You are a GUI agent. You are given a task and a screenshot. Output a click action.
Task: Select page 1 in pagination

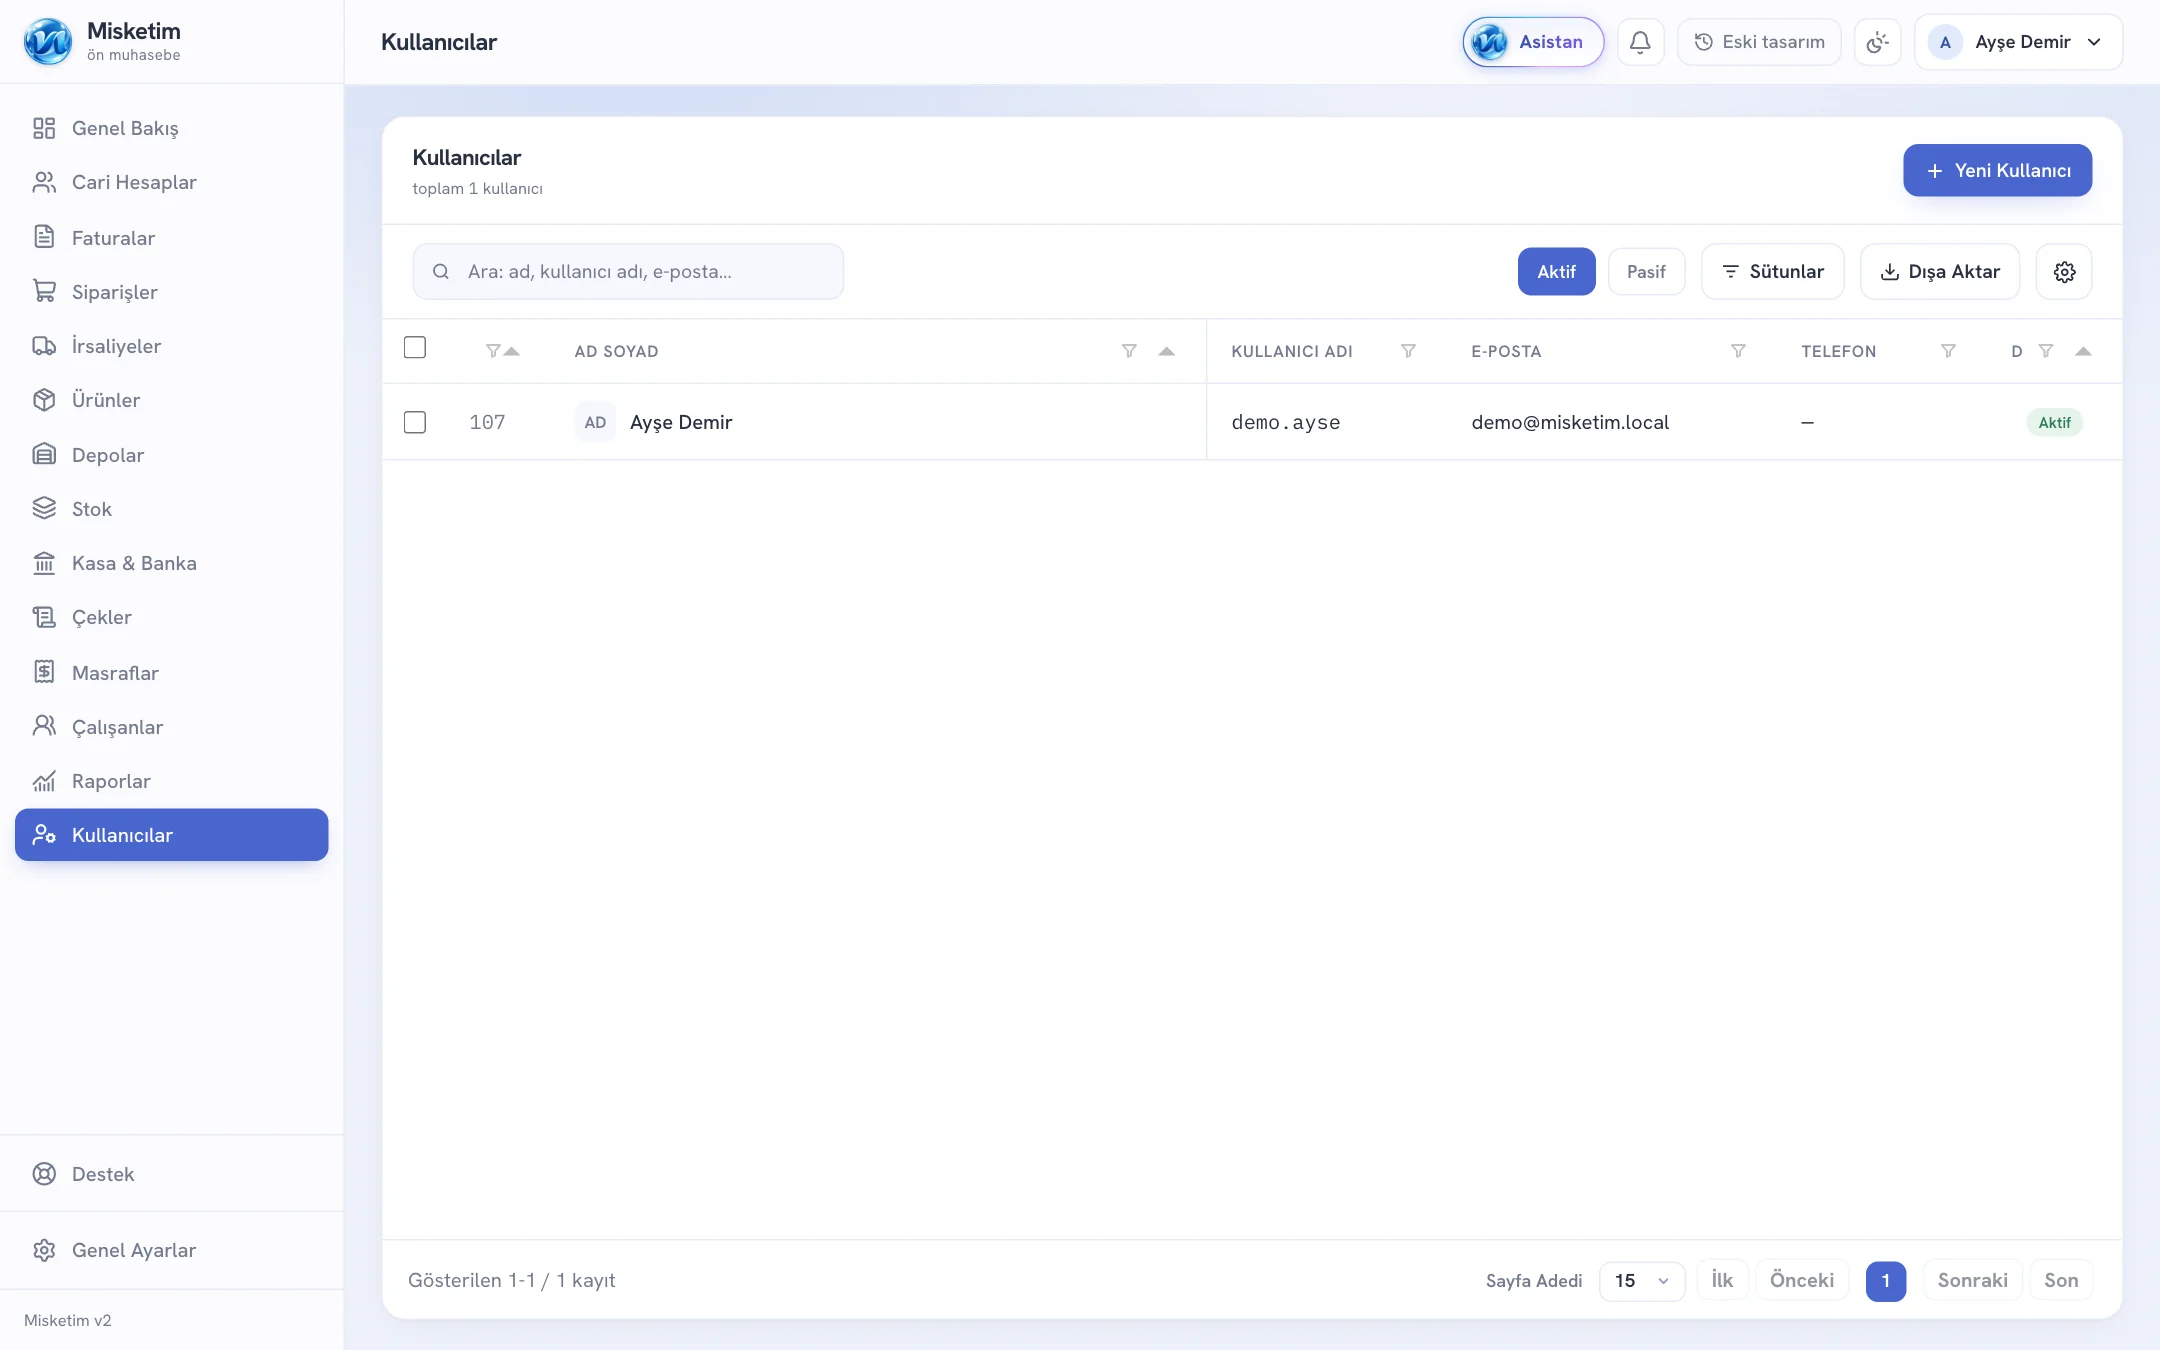[1885, 1281]
